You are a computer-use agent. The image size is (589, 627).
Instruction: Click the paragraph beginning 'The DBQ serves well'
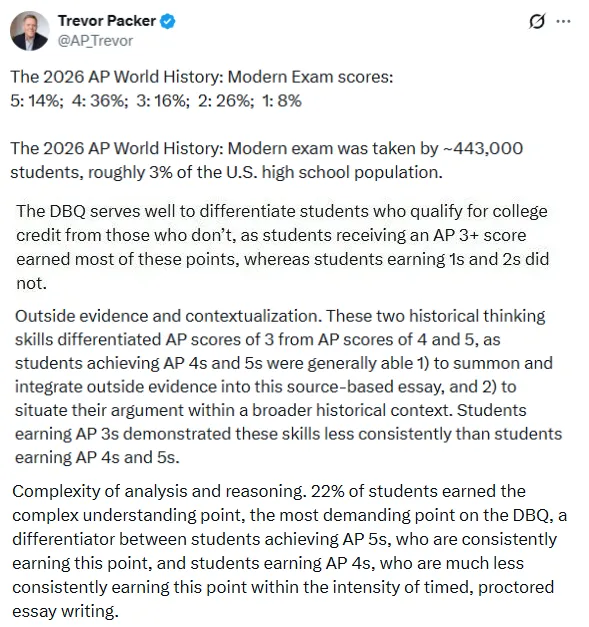(x=282, y=247)
